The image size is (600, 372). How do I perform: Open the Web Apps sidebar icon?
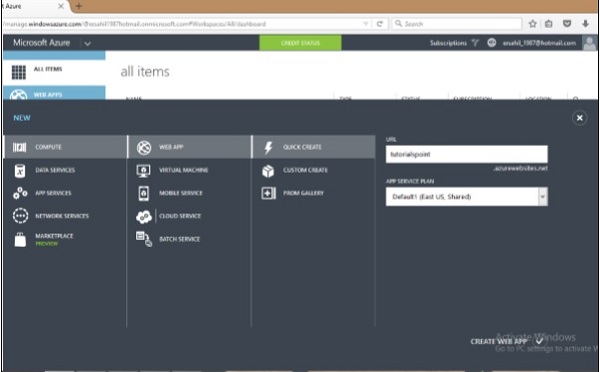tap(18, 95)
